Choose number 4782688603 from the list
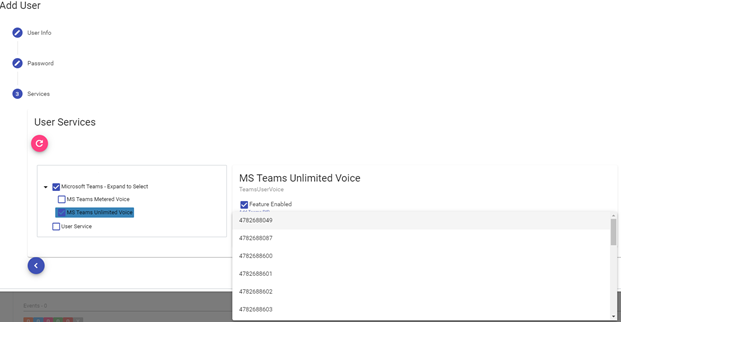This screenshot has height=361, width=730. pyautogui.click(x=421, y=309)
